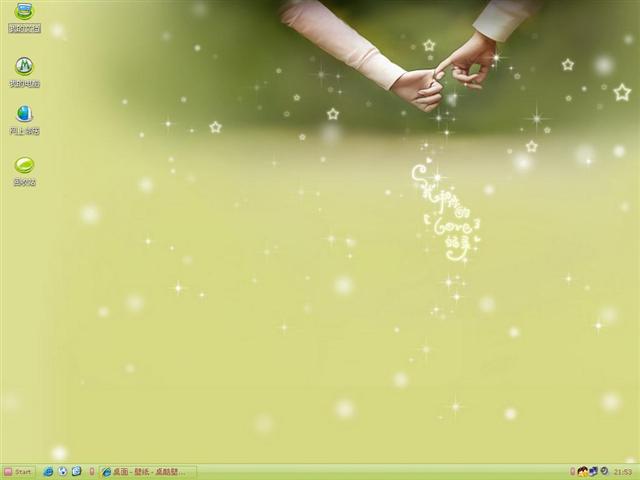Open the messenger people icon in tray
This screenshot has height=480, width=640.
(x=582, y=472)
